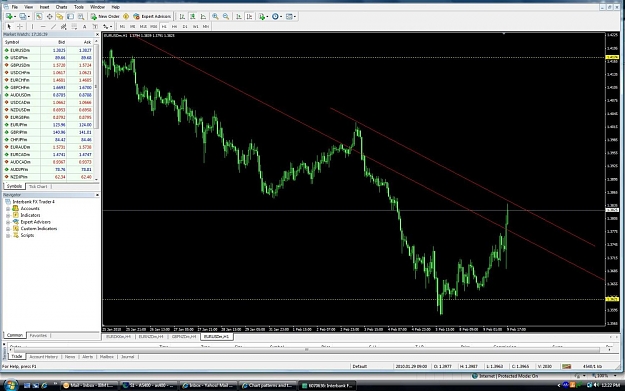Switch to line chart mode icon

coord(203,16)
